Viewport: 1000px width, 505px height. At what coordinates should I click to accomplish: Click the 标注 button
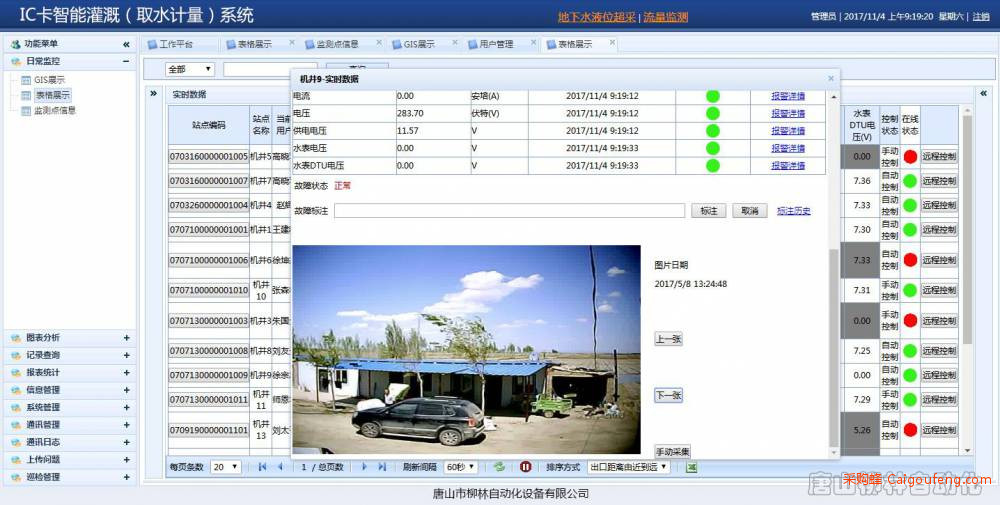tap(709, 211)
